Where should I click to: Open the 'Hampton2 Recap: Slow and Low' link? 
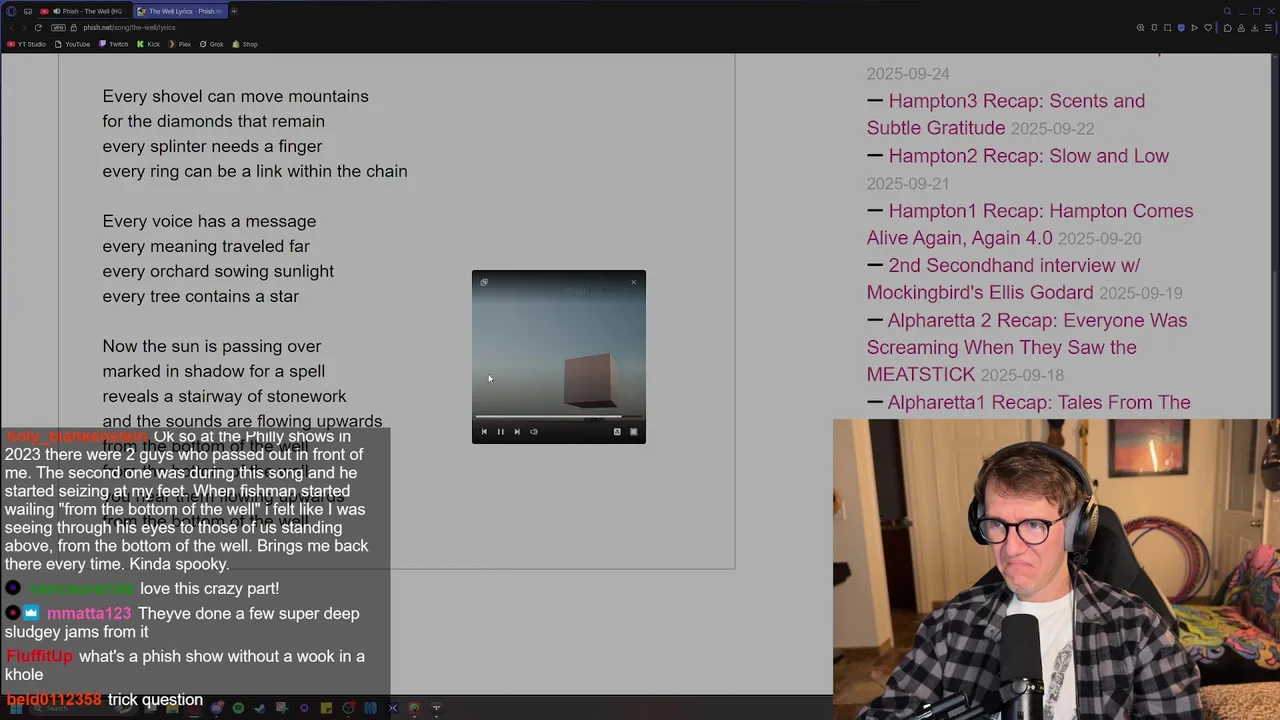[1028, 156]
